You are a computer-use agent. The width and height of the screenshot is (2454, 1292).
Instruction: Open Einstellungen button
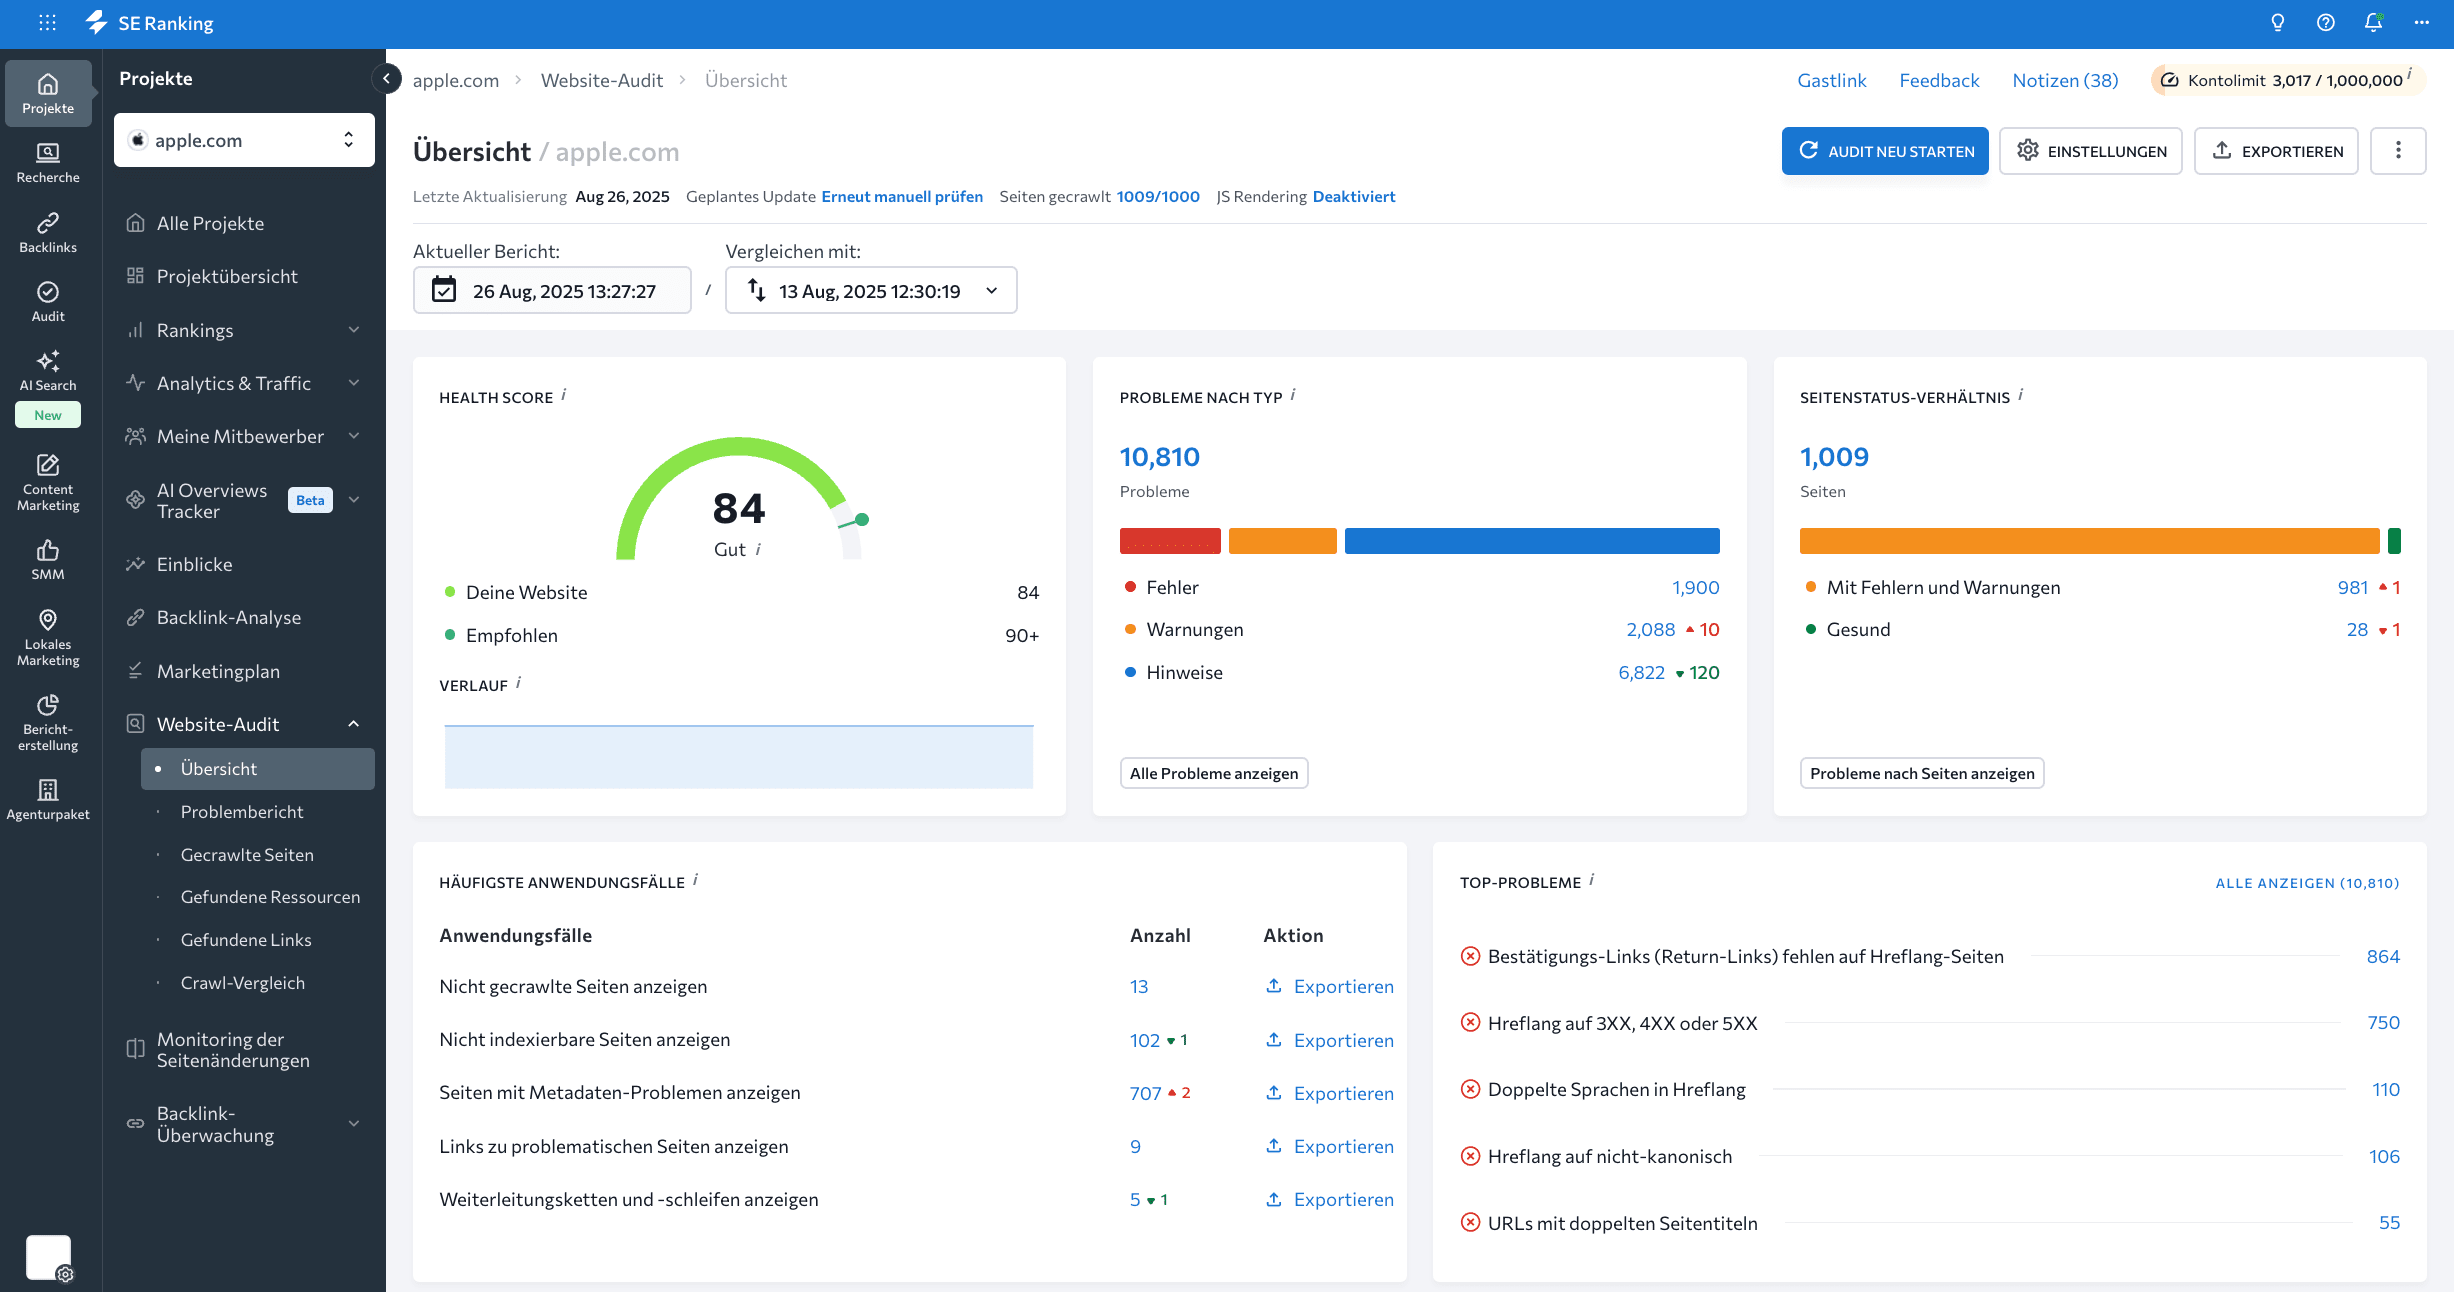(2091, 150)
